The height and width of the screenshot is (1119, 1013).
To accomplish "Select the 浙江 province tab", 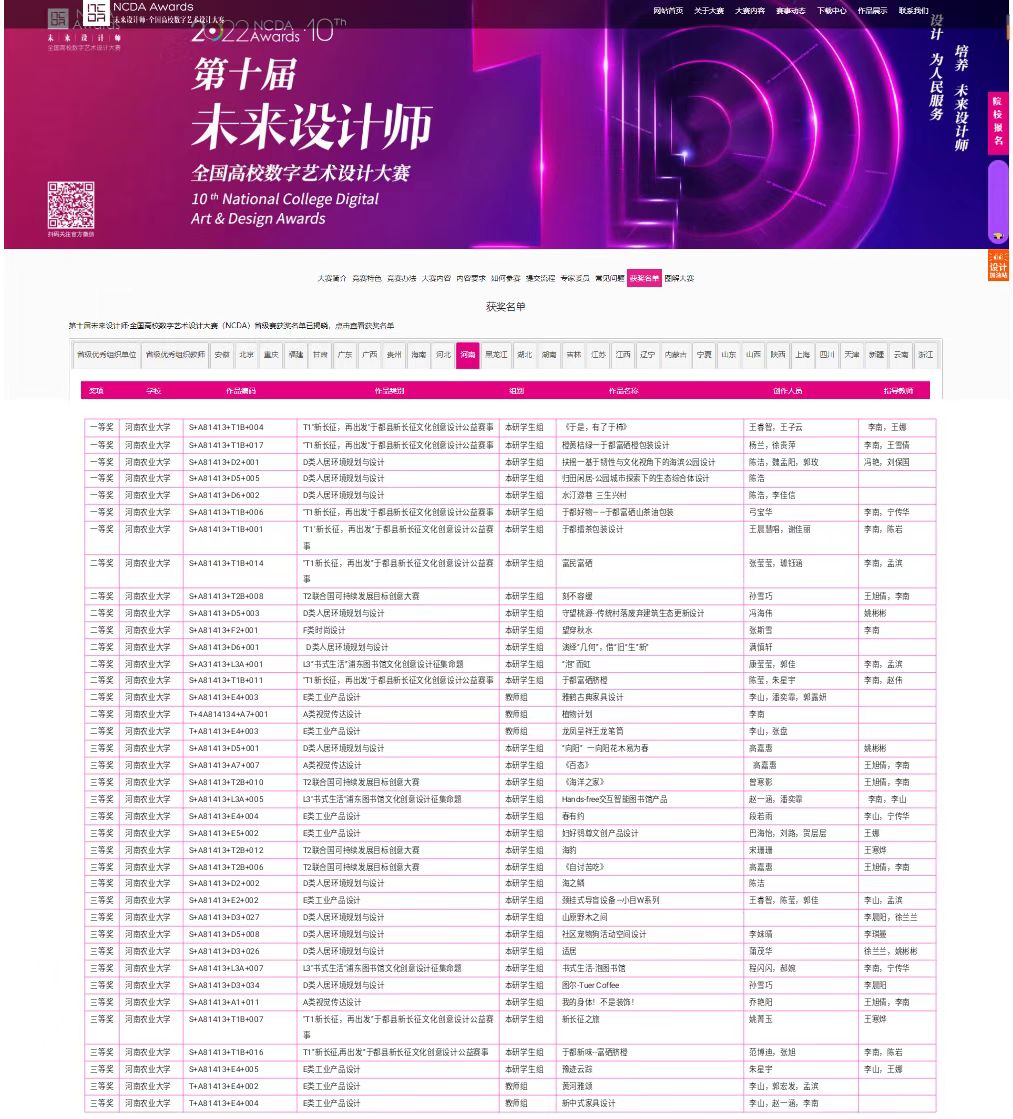I will (x=927, y=355).
